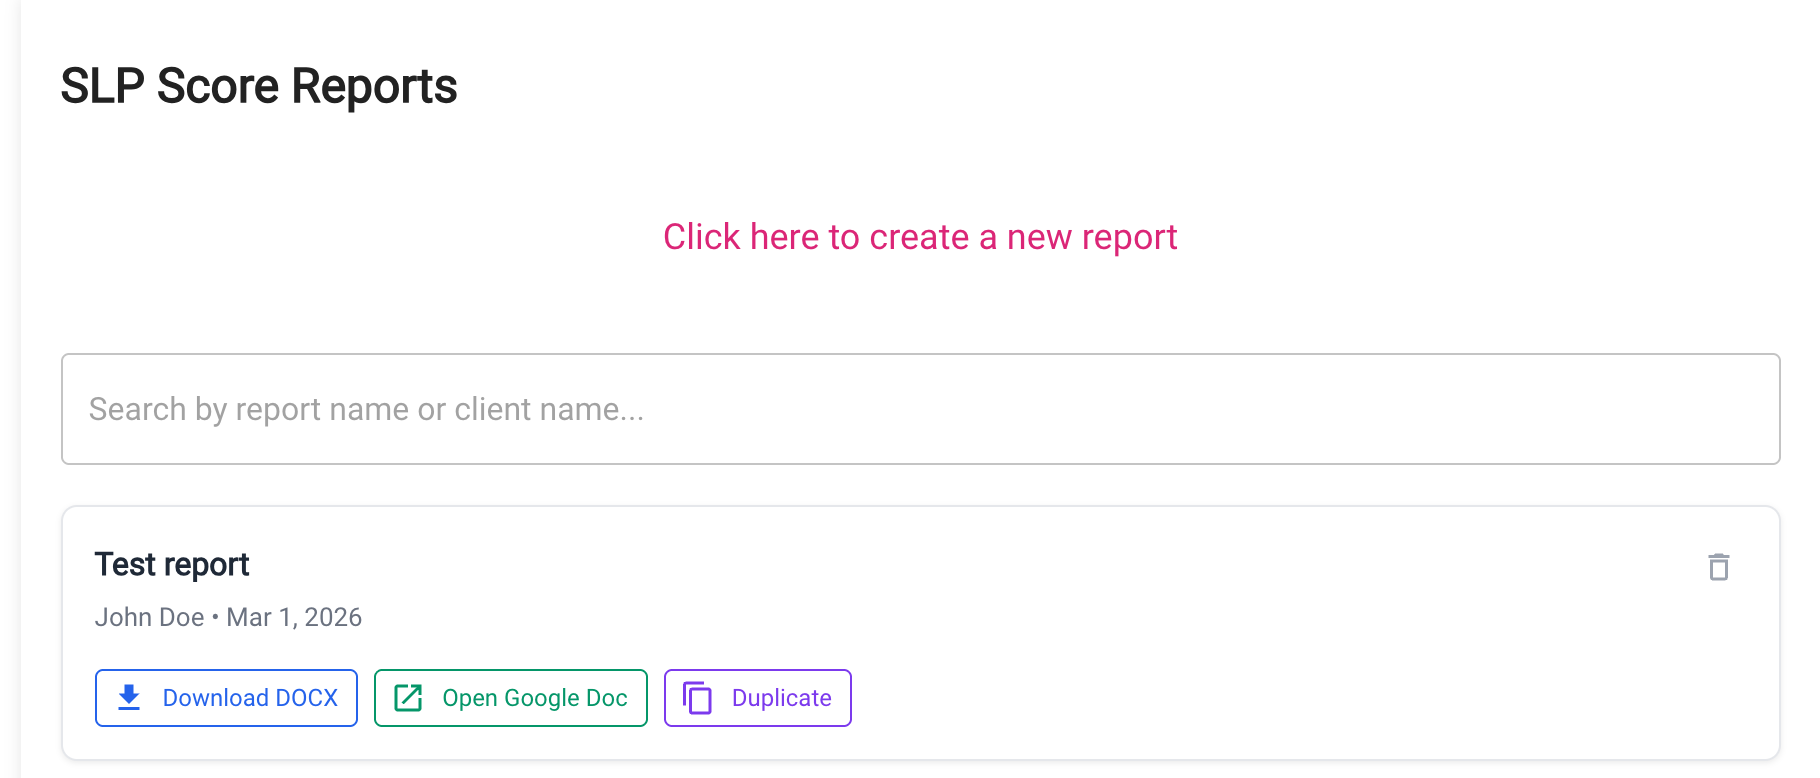Open the Test report in Google Docs
Screen dimensions: 1820x778
point(510,697)
